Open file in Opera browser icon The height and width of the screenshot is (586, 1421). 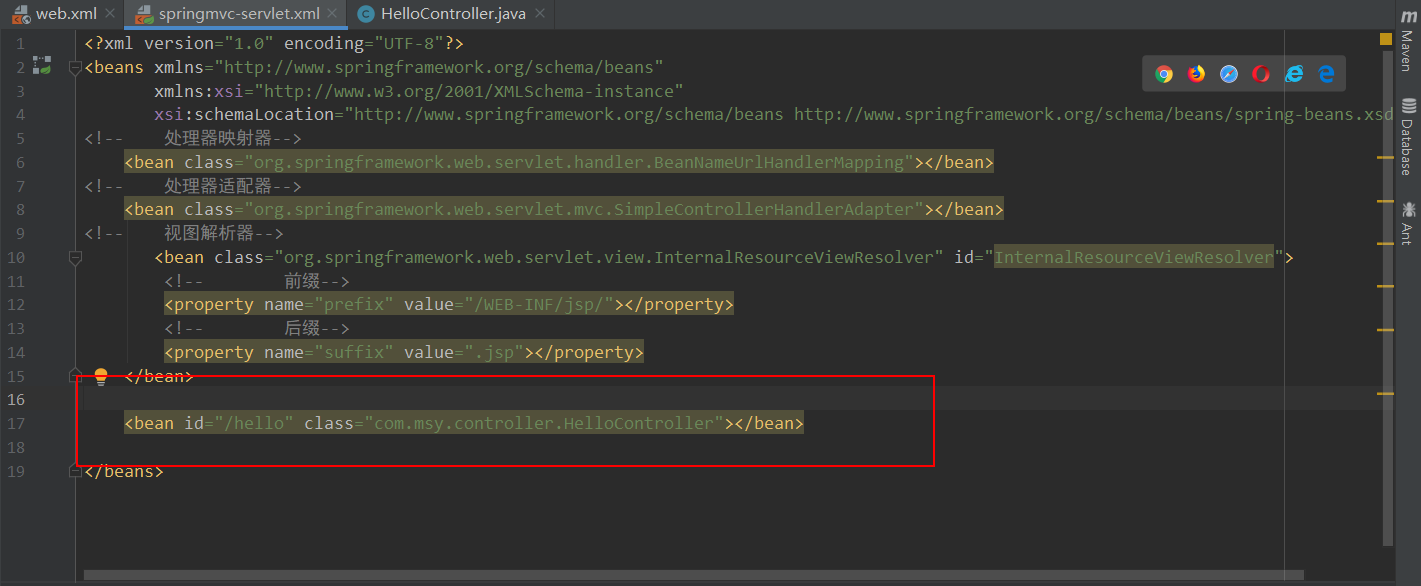1261,73
